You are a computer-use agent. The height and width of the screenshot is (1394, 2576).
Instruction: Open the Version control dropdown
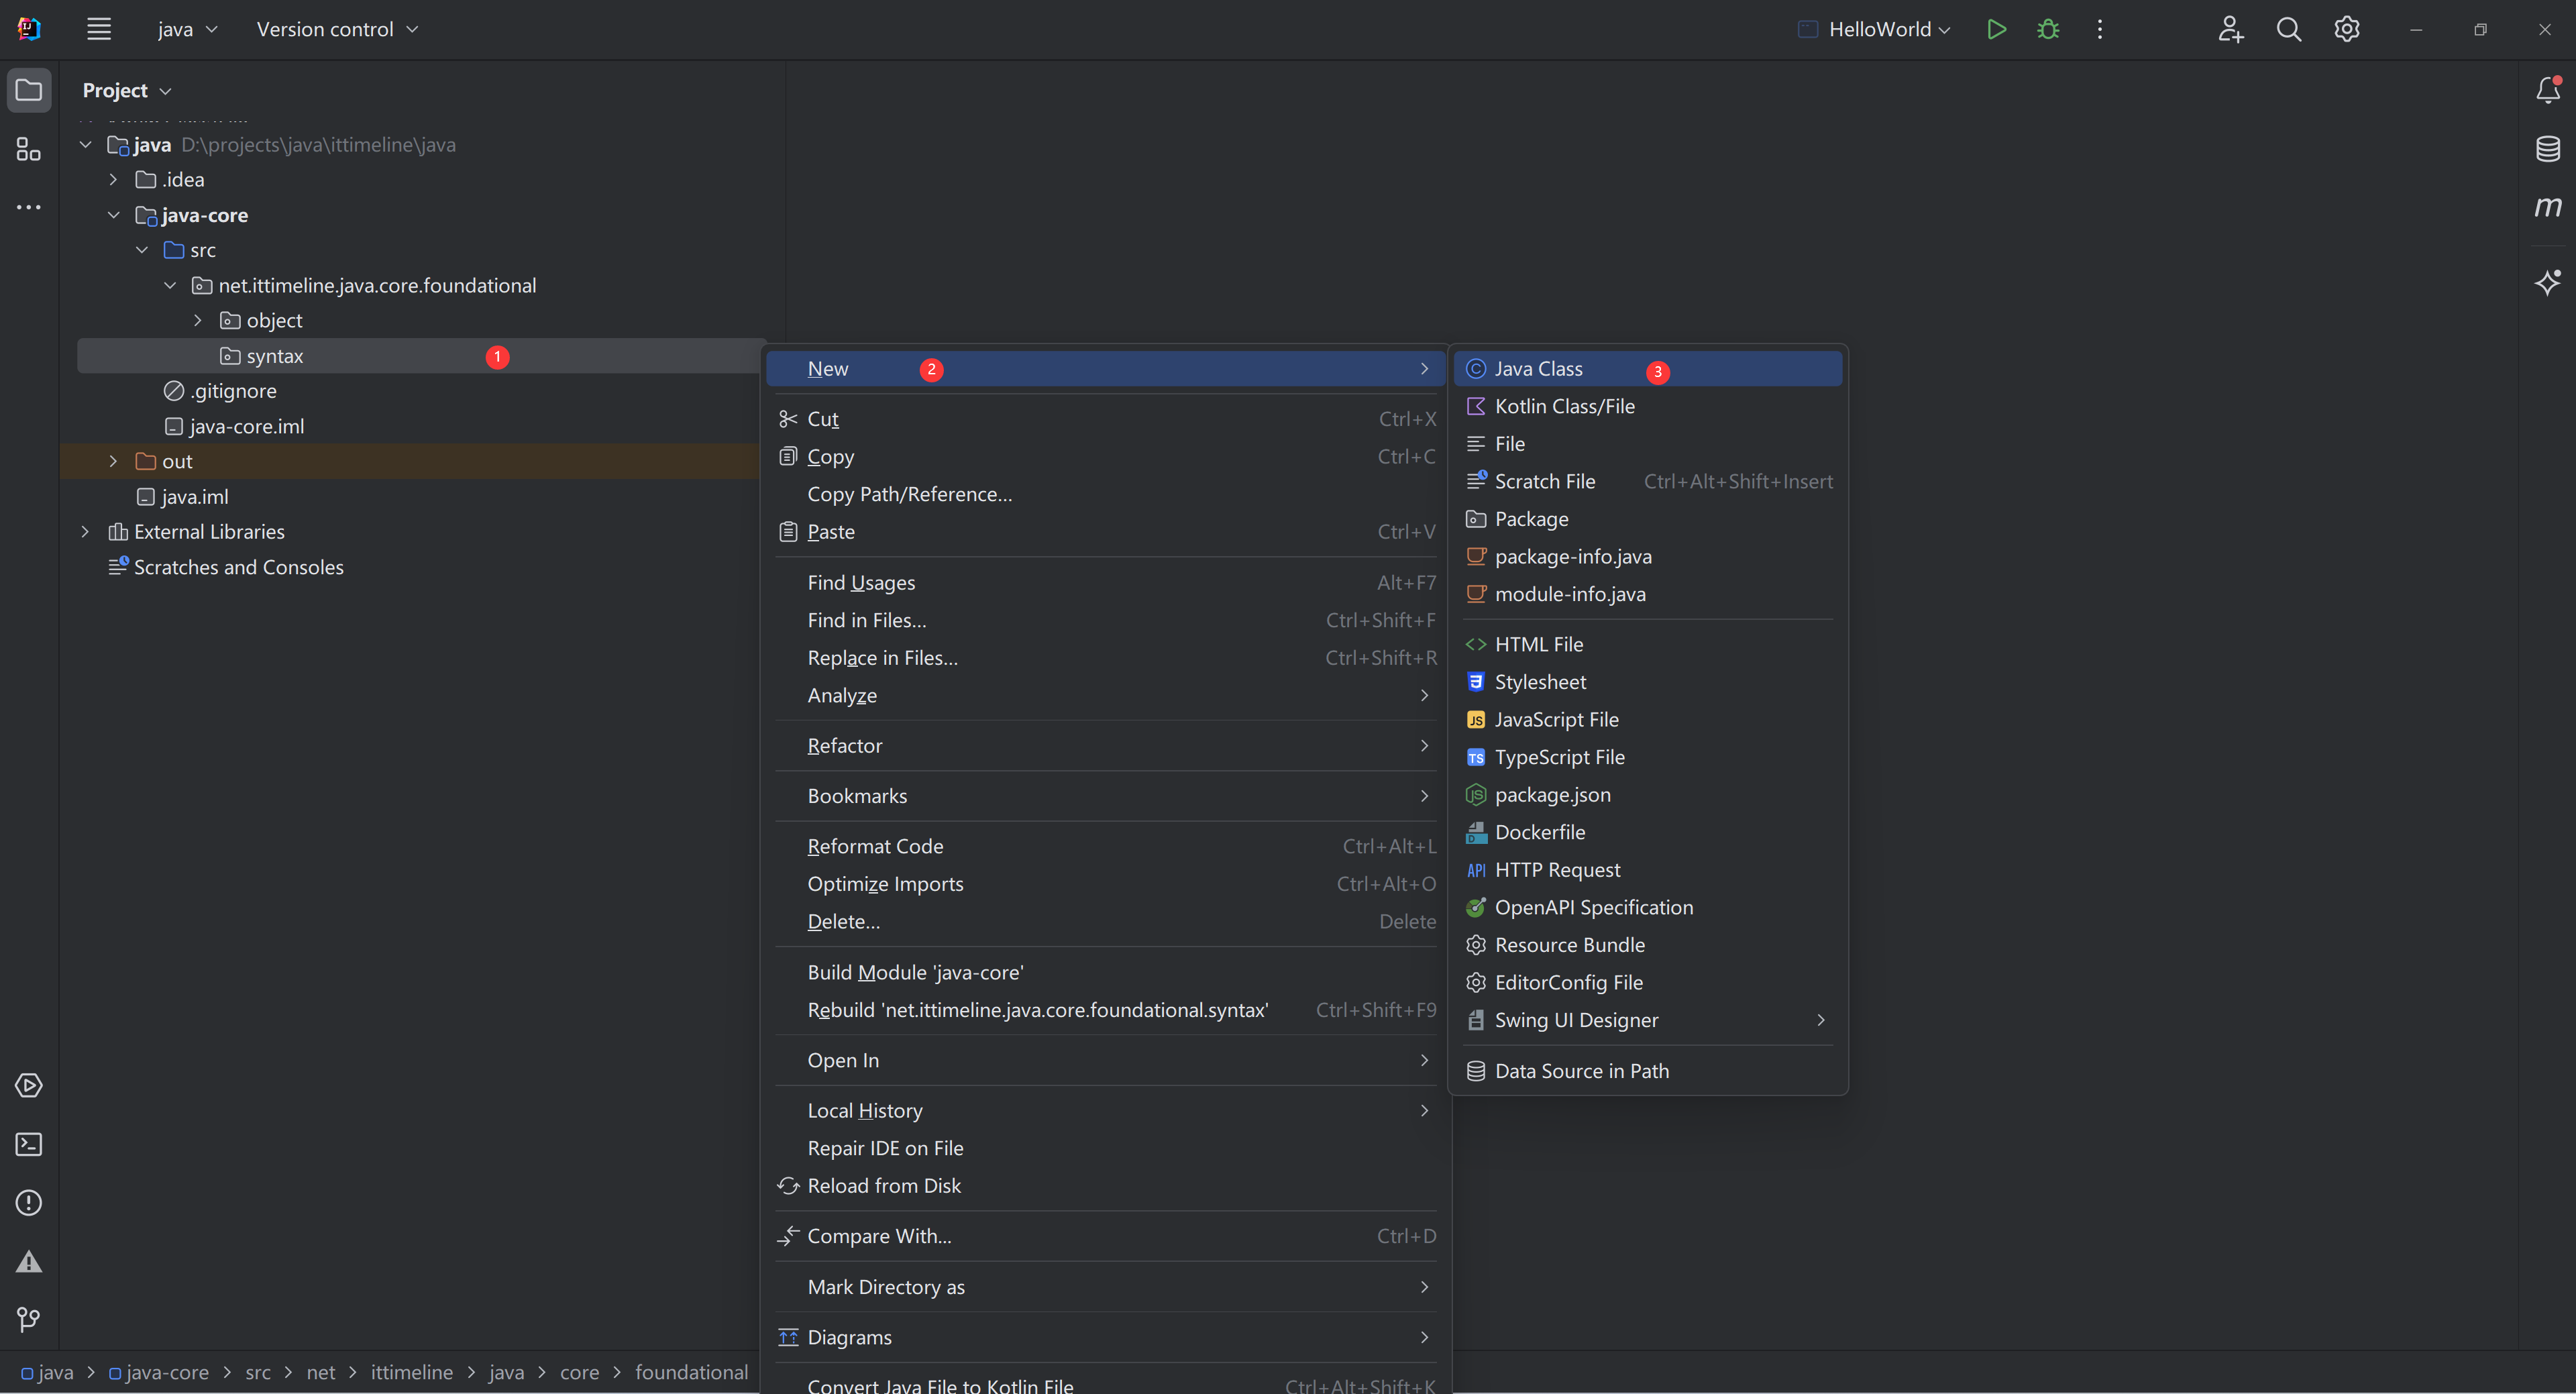(337, 29)
